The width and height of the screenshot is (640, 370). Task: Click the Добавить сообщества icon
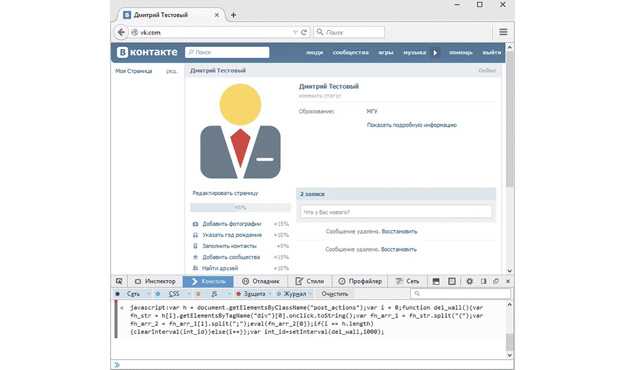coord(196,257)
